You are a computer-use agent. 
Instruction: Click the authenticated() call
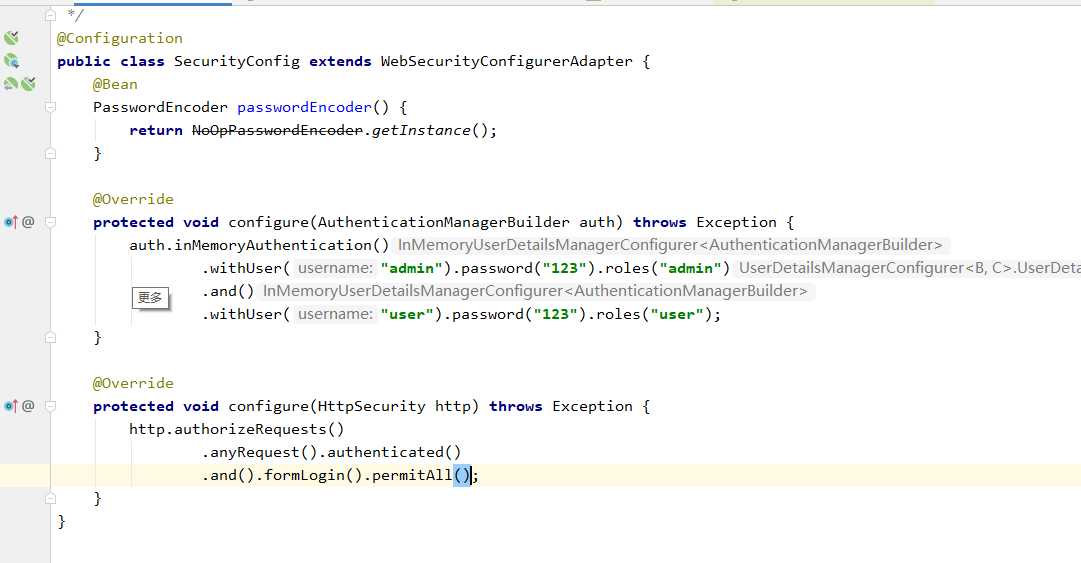click(x=394, y=452)
